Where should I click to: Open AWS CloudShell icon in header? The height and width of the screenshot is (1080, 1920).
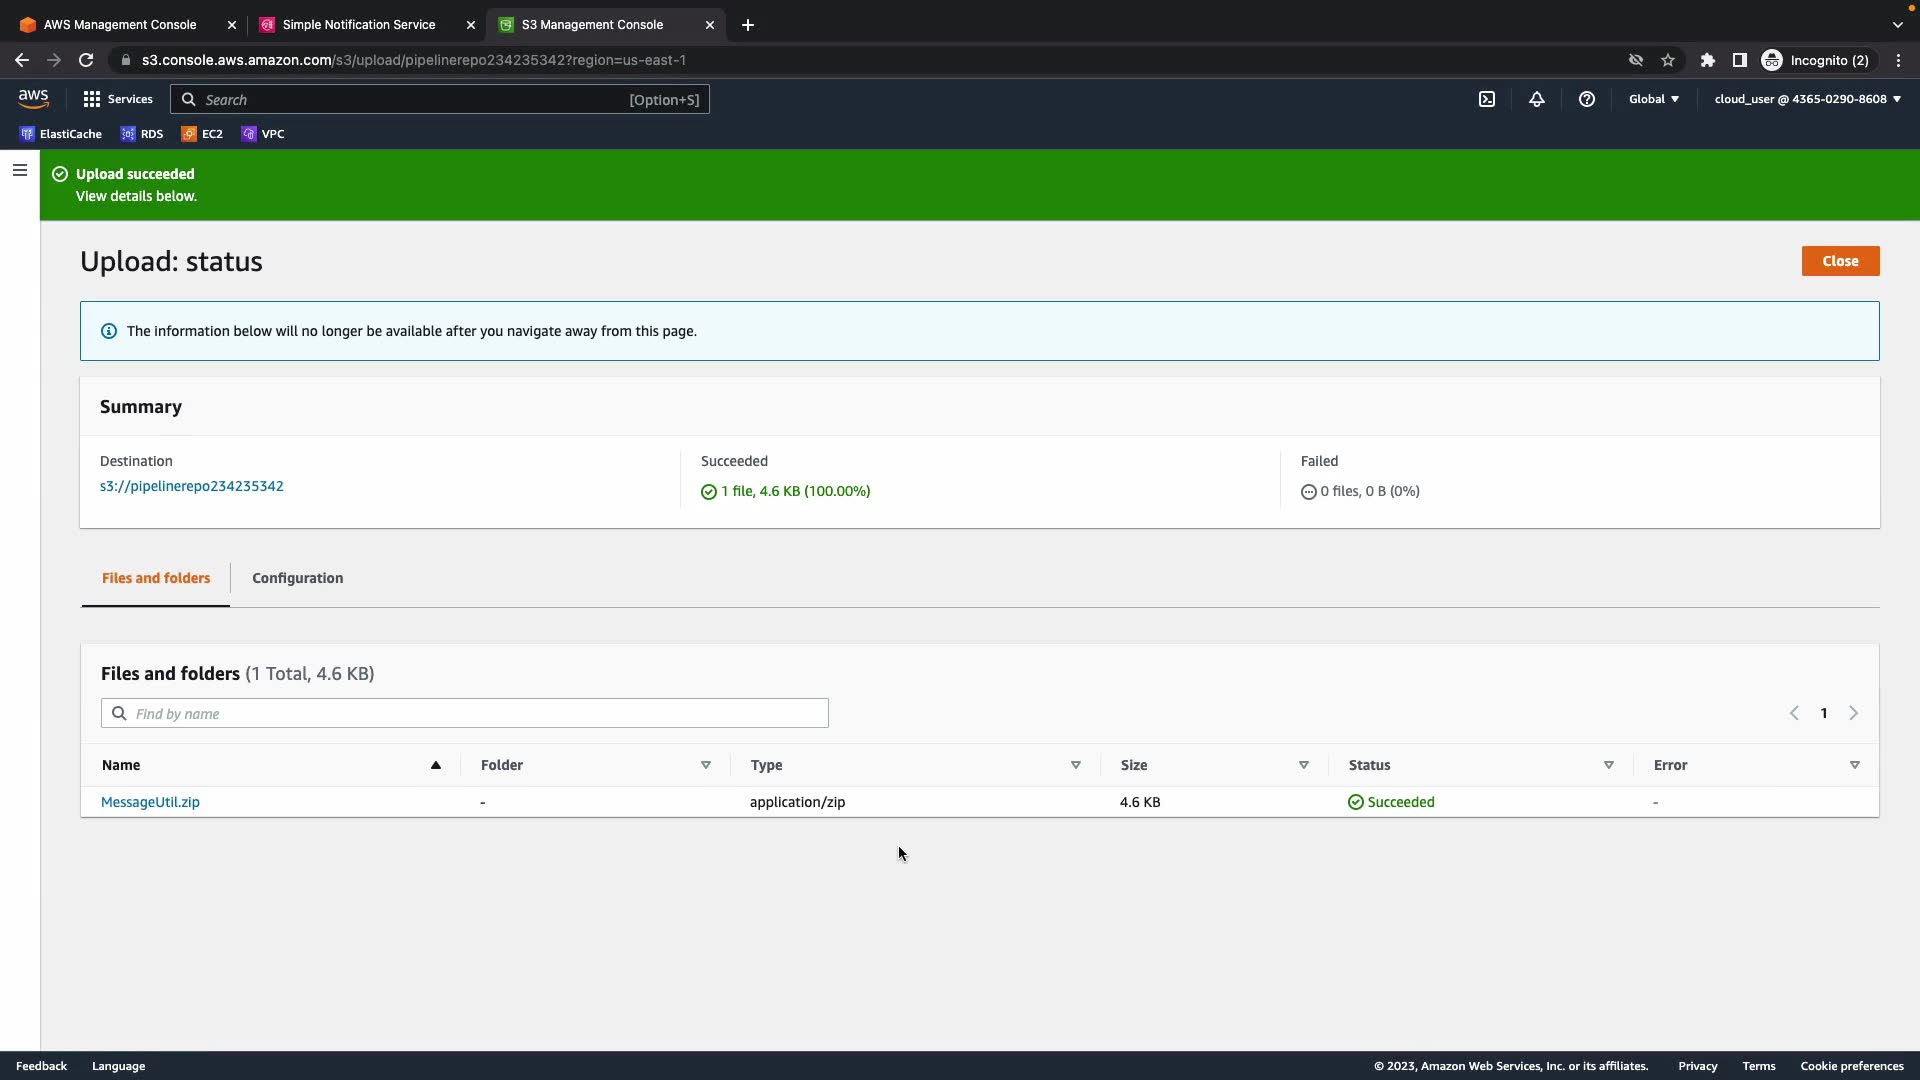1487,99
